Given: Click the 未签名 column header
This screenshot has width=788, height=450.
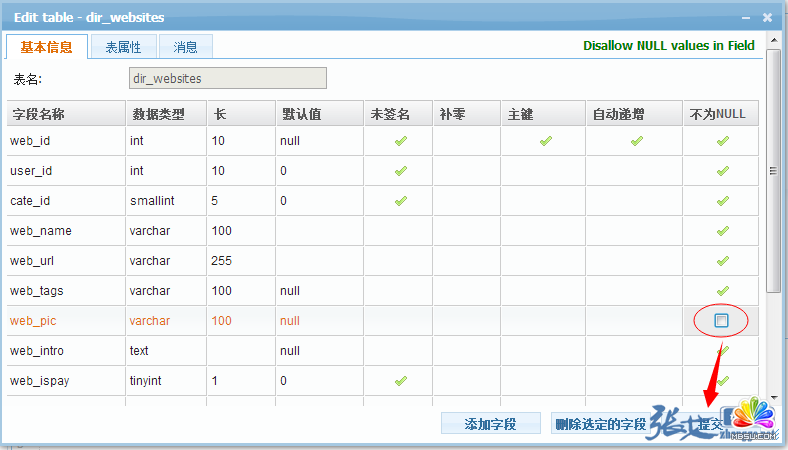Looking at the screenshot, I should [x=399, y=114].
